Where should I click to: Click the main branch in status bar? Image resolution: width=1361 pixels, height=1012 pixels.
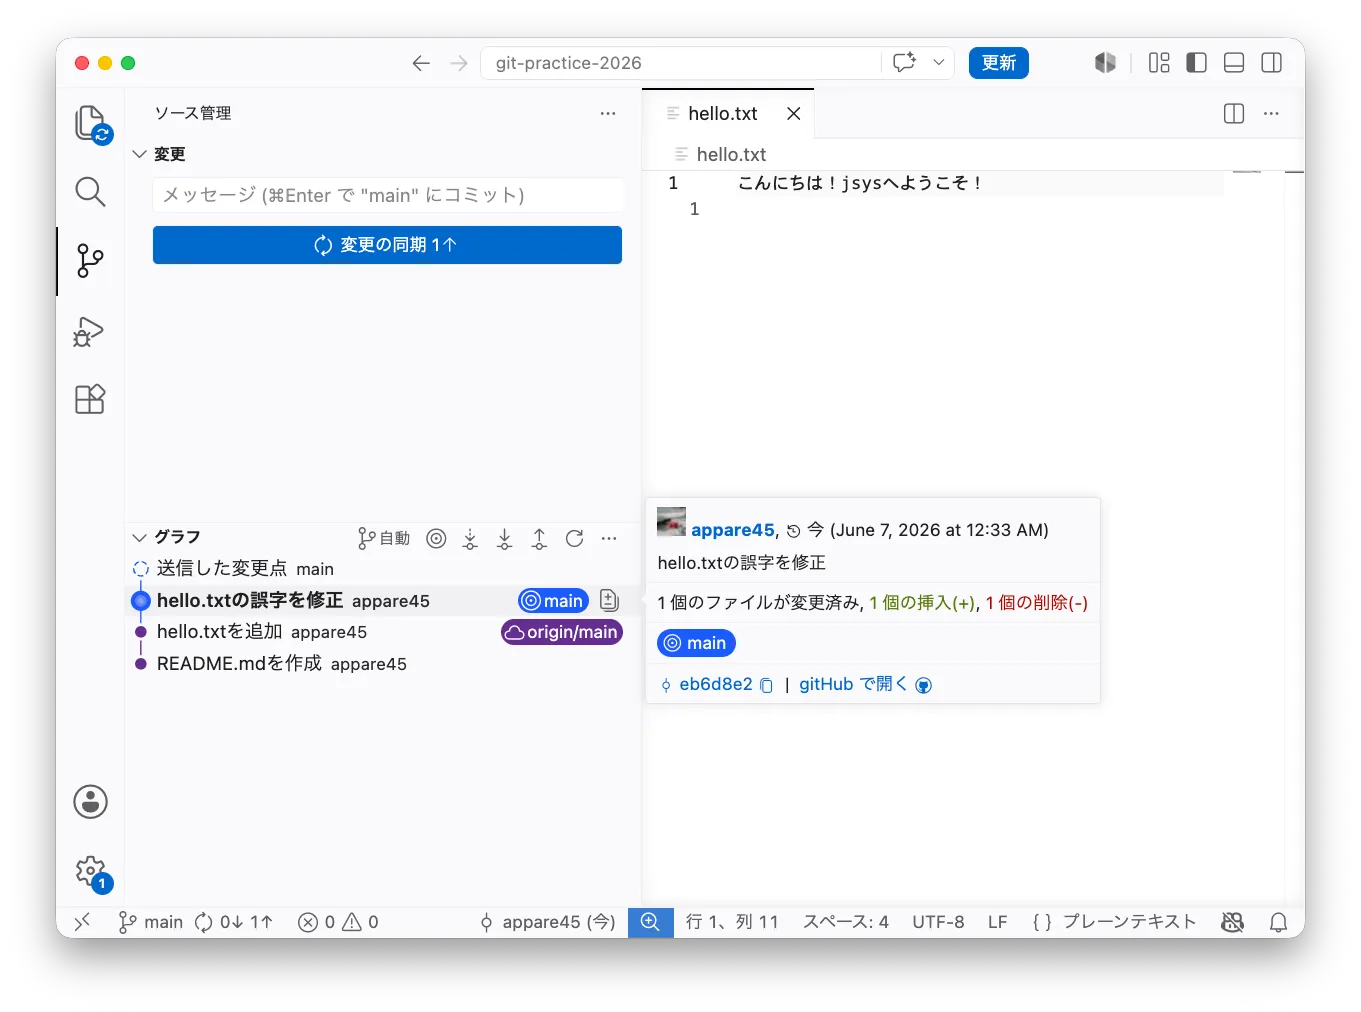151,922
